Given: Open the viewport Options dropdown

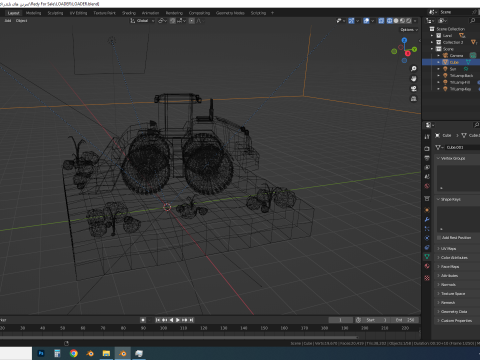Looking at the screenshot, I should click(409, 30).
